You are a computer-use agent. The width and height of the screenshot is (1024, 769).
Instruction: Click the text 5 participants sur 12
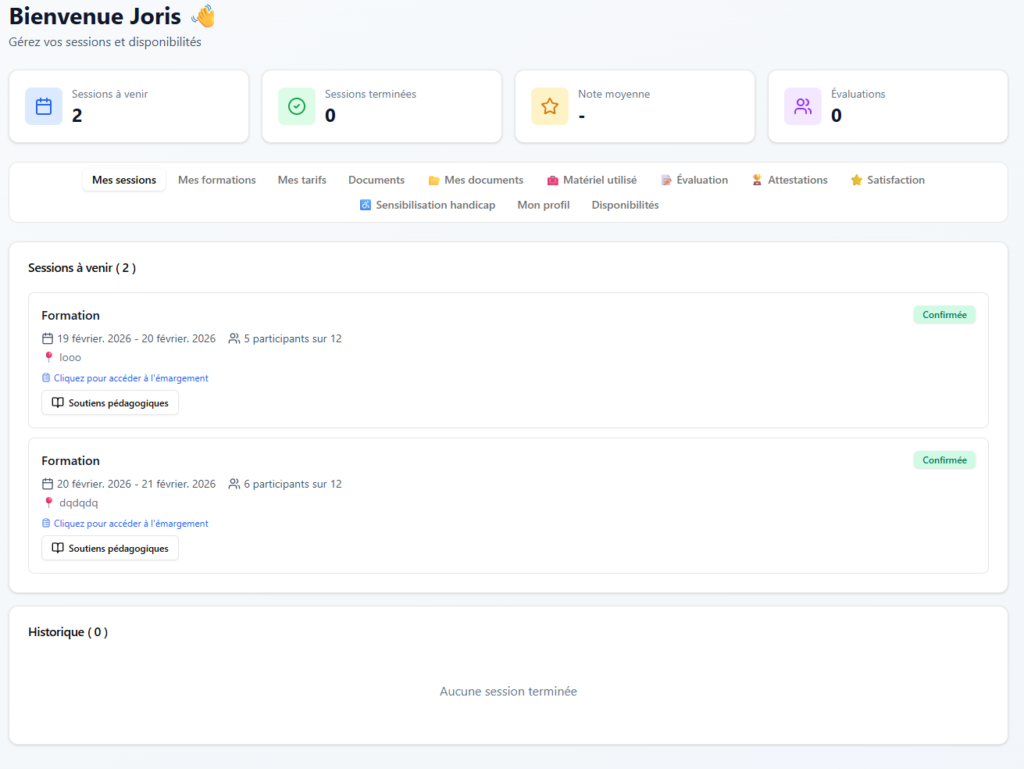point(293,339)
